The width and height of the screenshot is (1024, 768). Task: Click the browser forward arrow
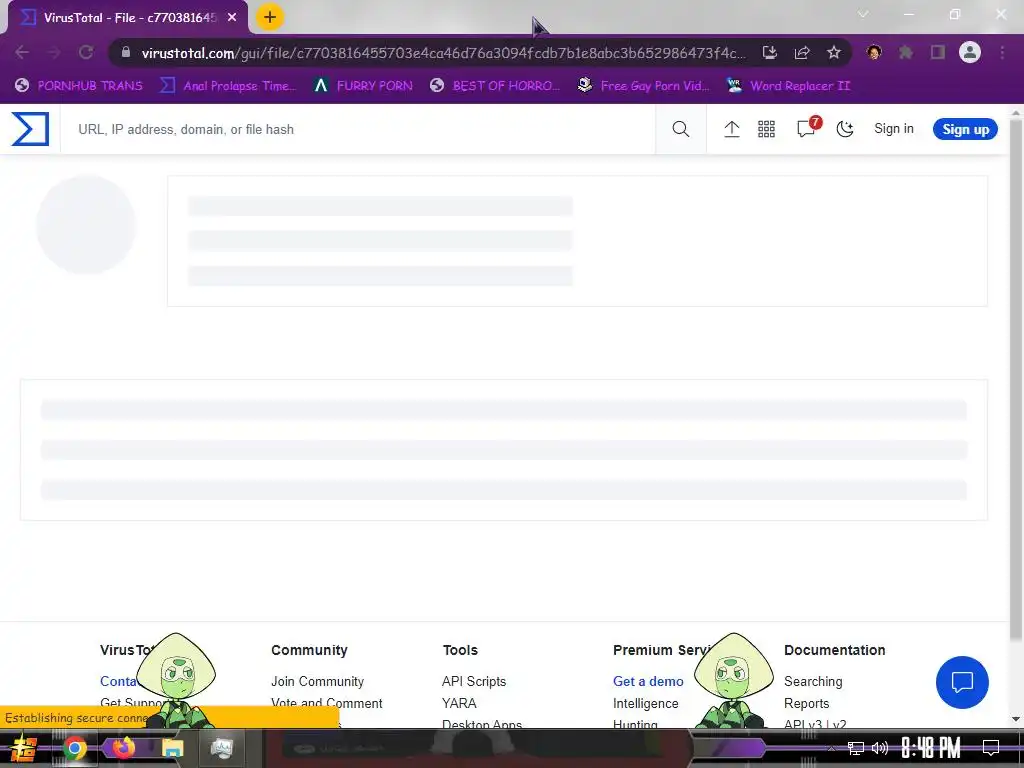tap(54, 52)
